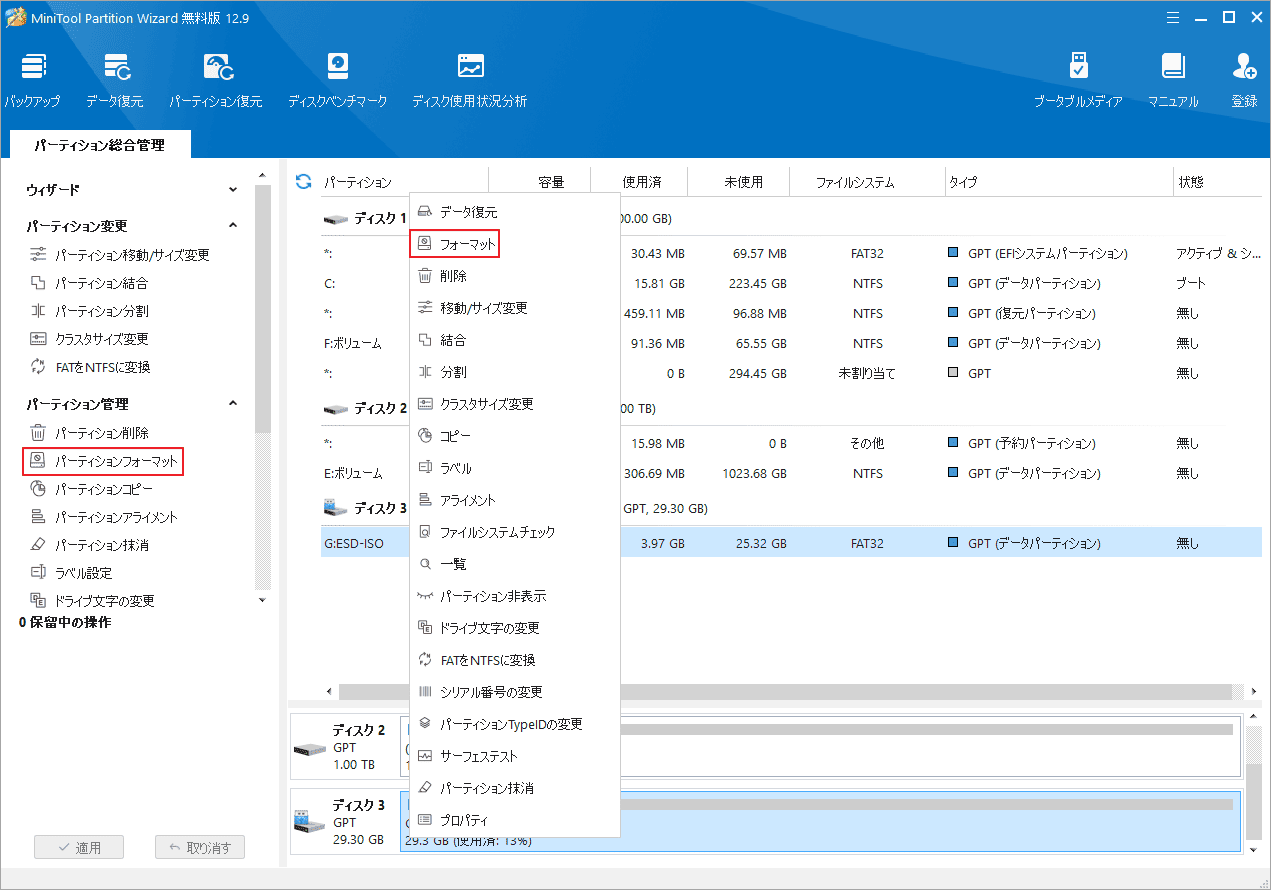Collapse the パーティション管理 section chevron

coord(233,404)
